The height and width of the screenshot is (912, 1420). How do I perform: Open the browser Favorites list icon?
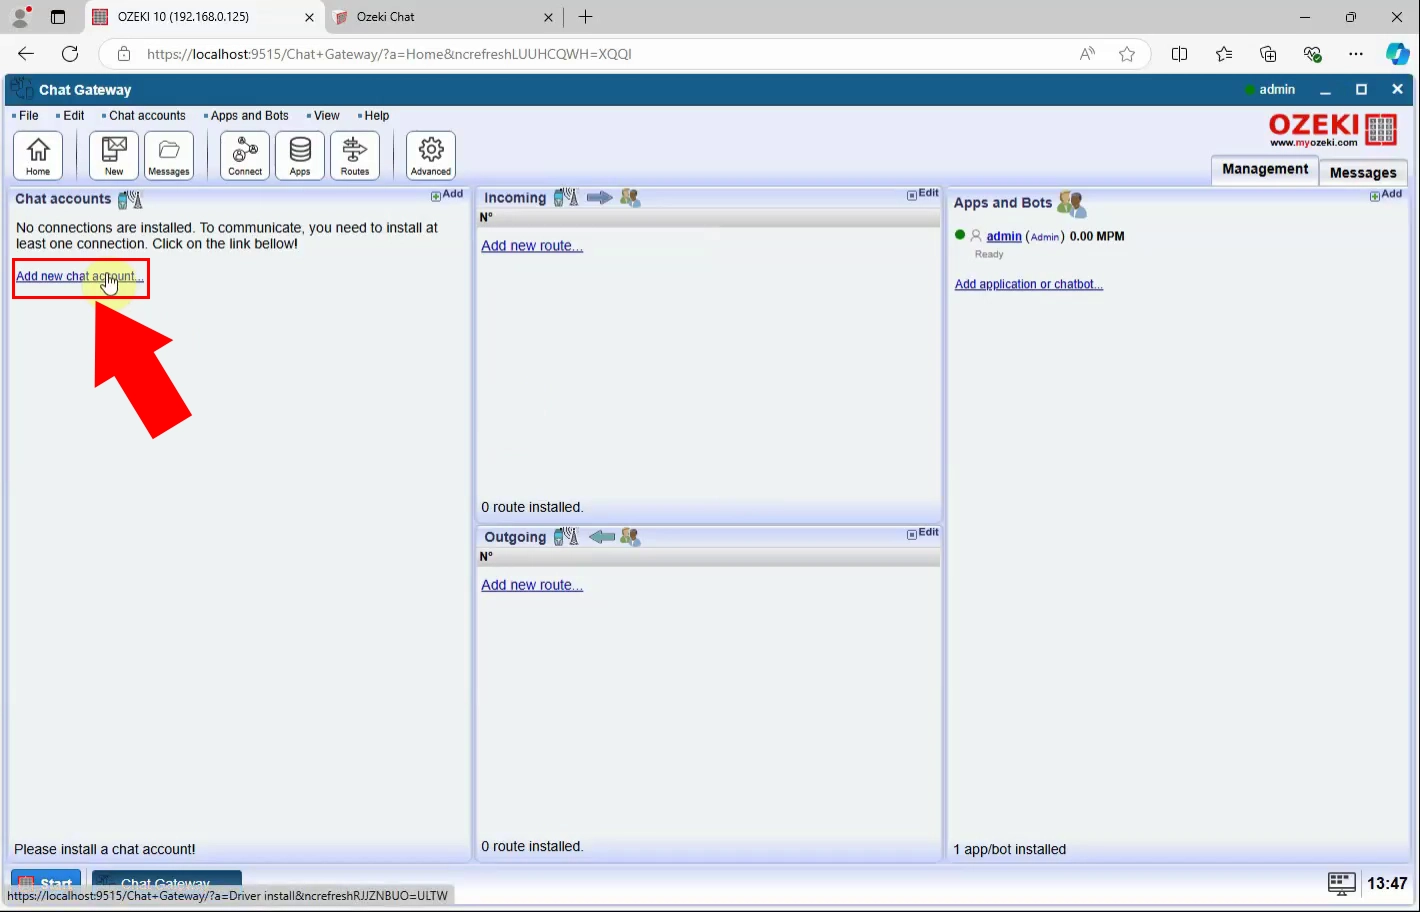tap(1224, 54)
